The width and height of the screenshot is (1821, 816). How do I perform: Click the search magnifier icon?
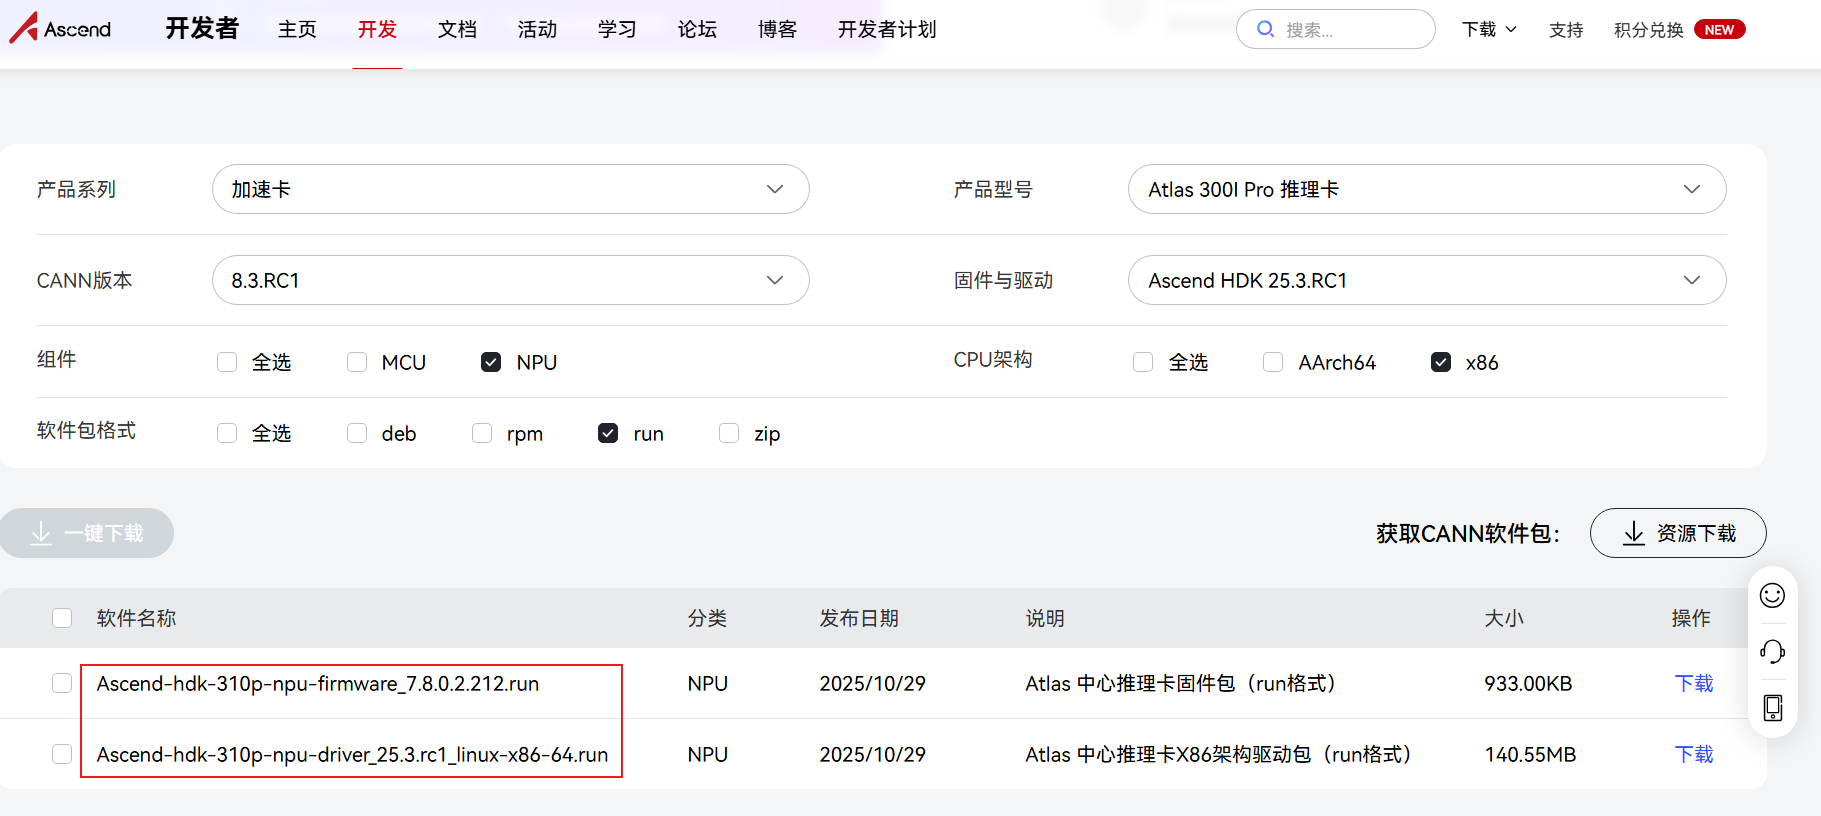point(1265,29)
